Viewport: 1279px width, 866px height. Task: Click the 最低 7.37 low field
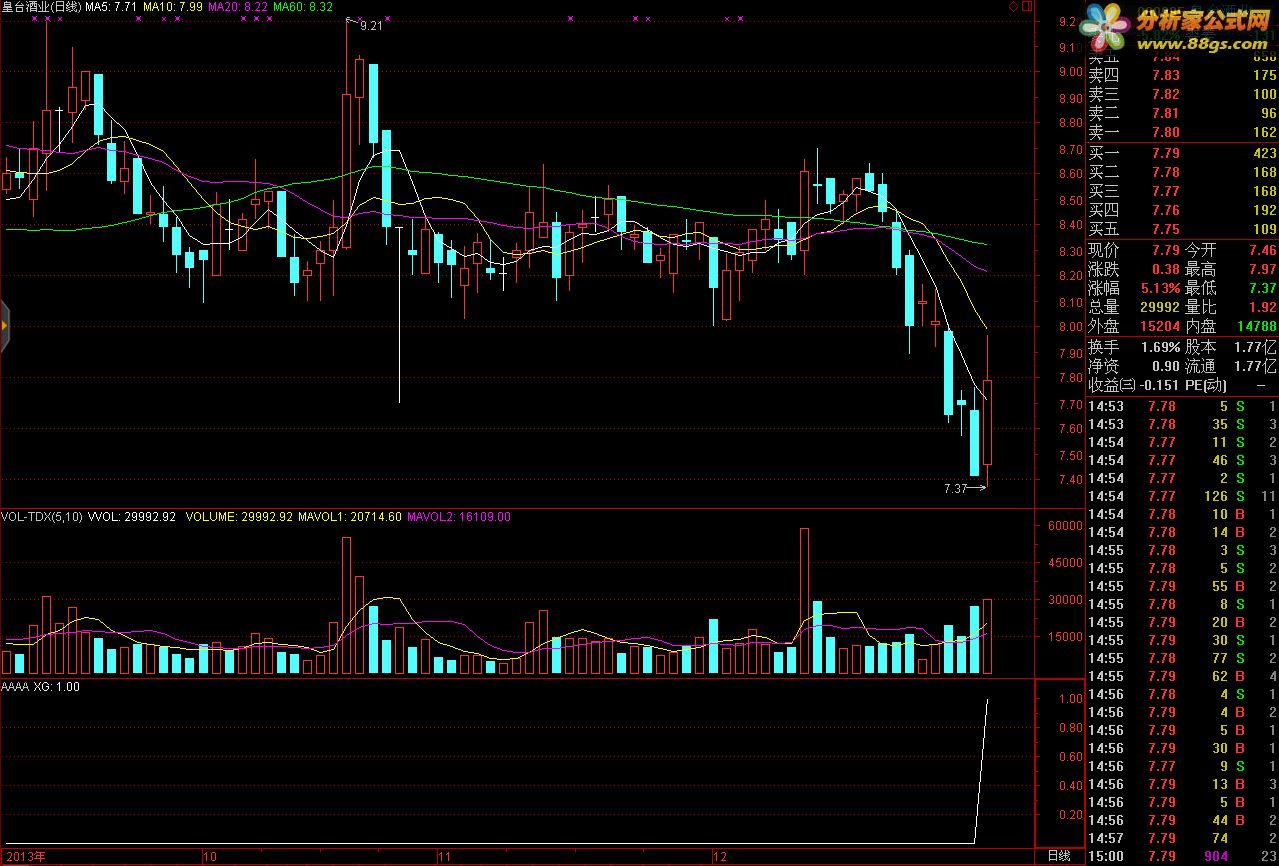pyautogui.click(x=1231, y=288)
